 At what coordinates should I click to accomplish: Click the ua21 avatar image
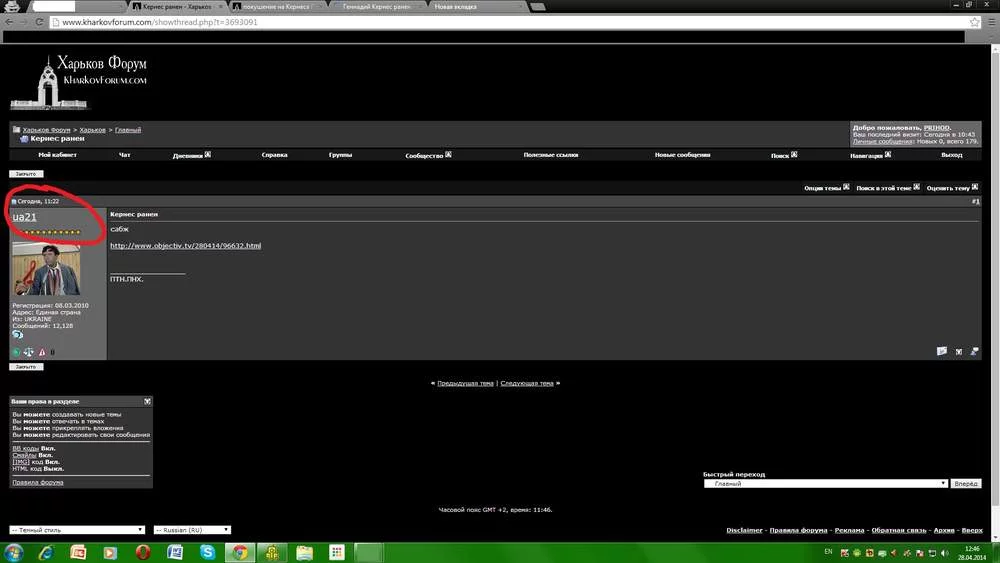(x=46, y=269)
